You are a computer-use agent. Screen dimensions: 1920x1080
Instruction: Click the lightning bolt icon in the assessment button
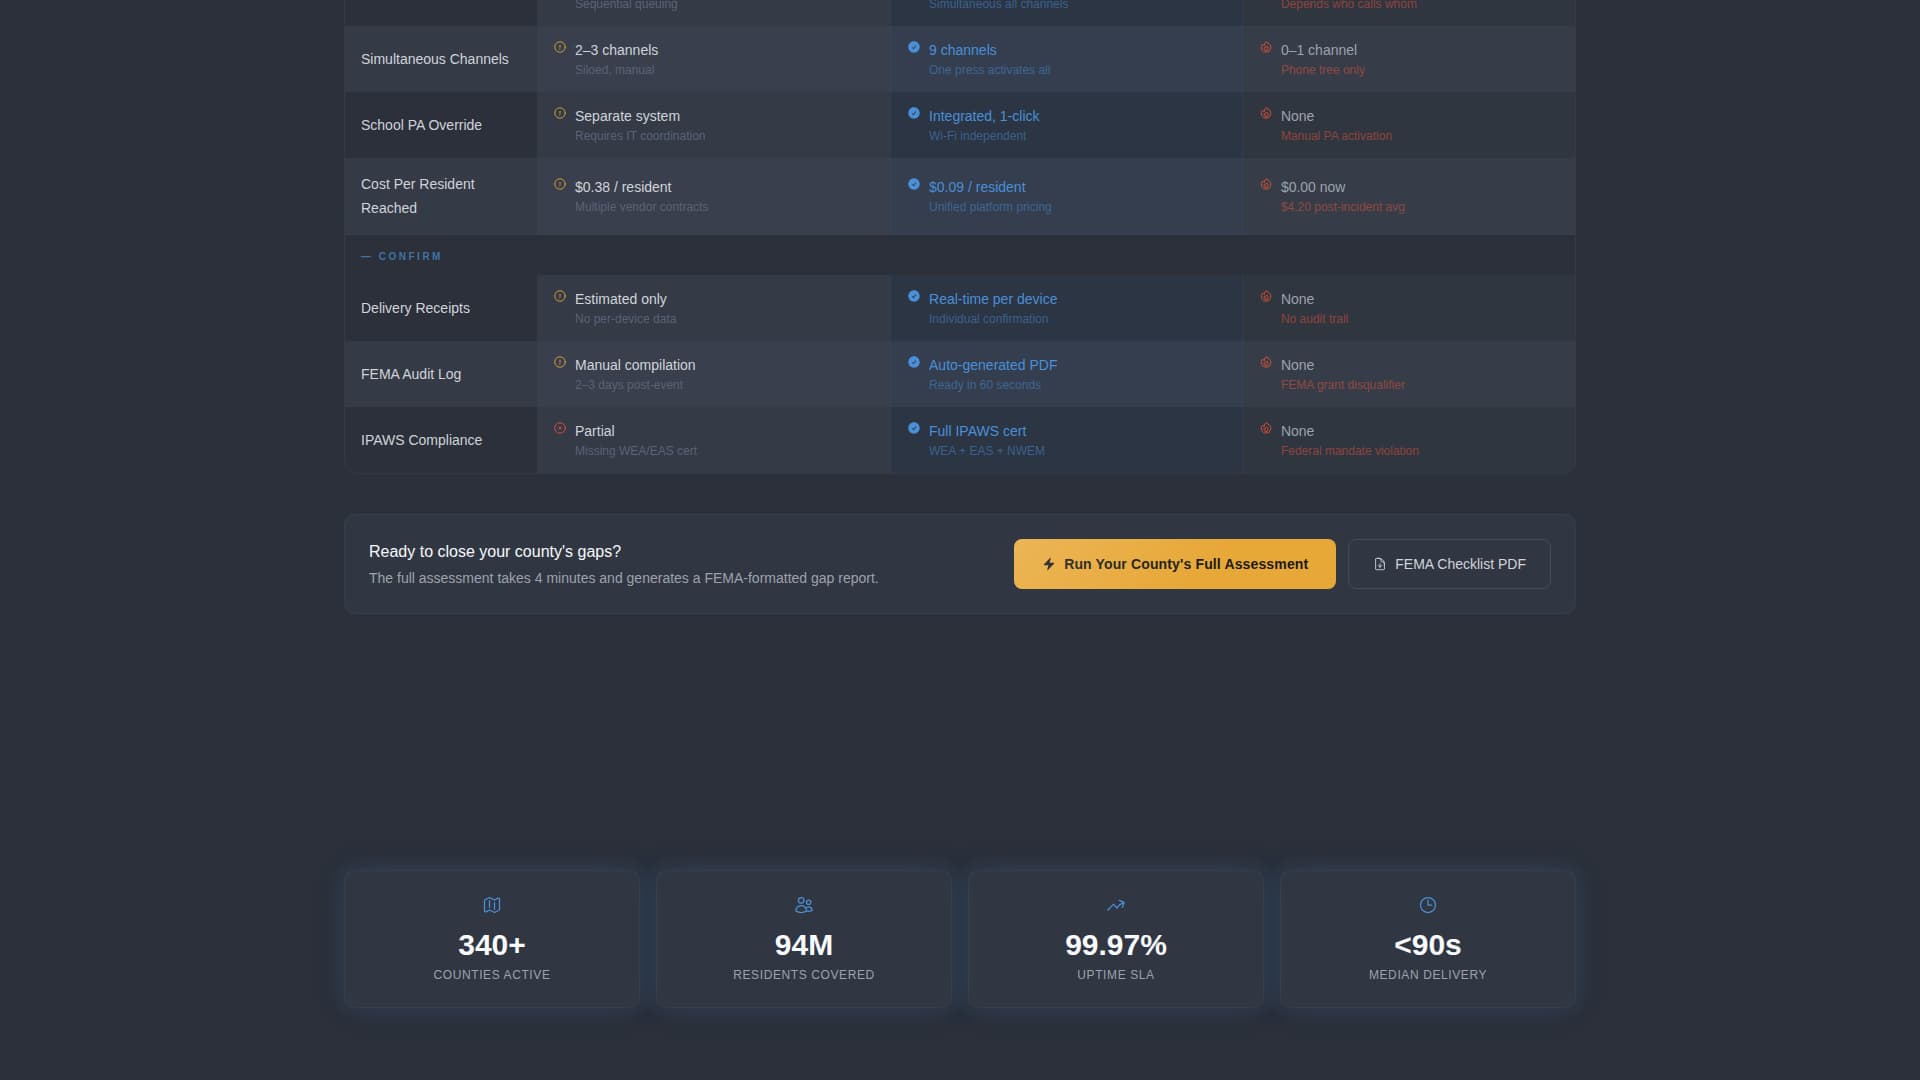pos(1048,564)
